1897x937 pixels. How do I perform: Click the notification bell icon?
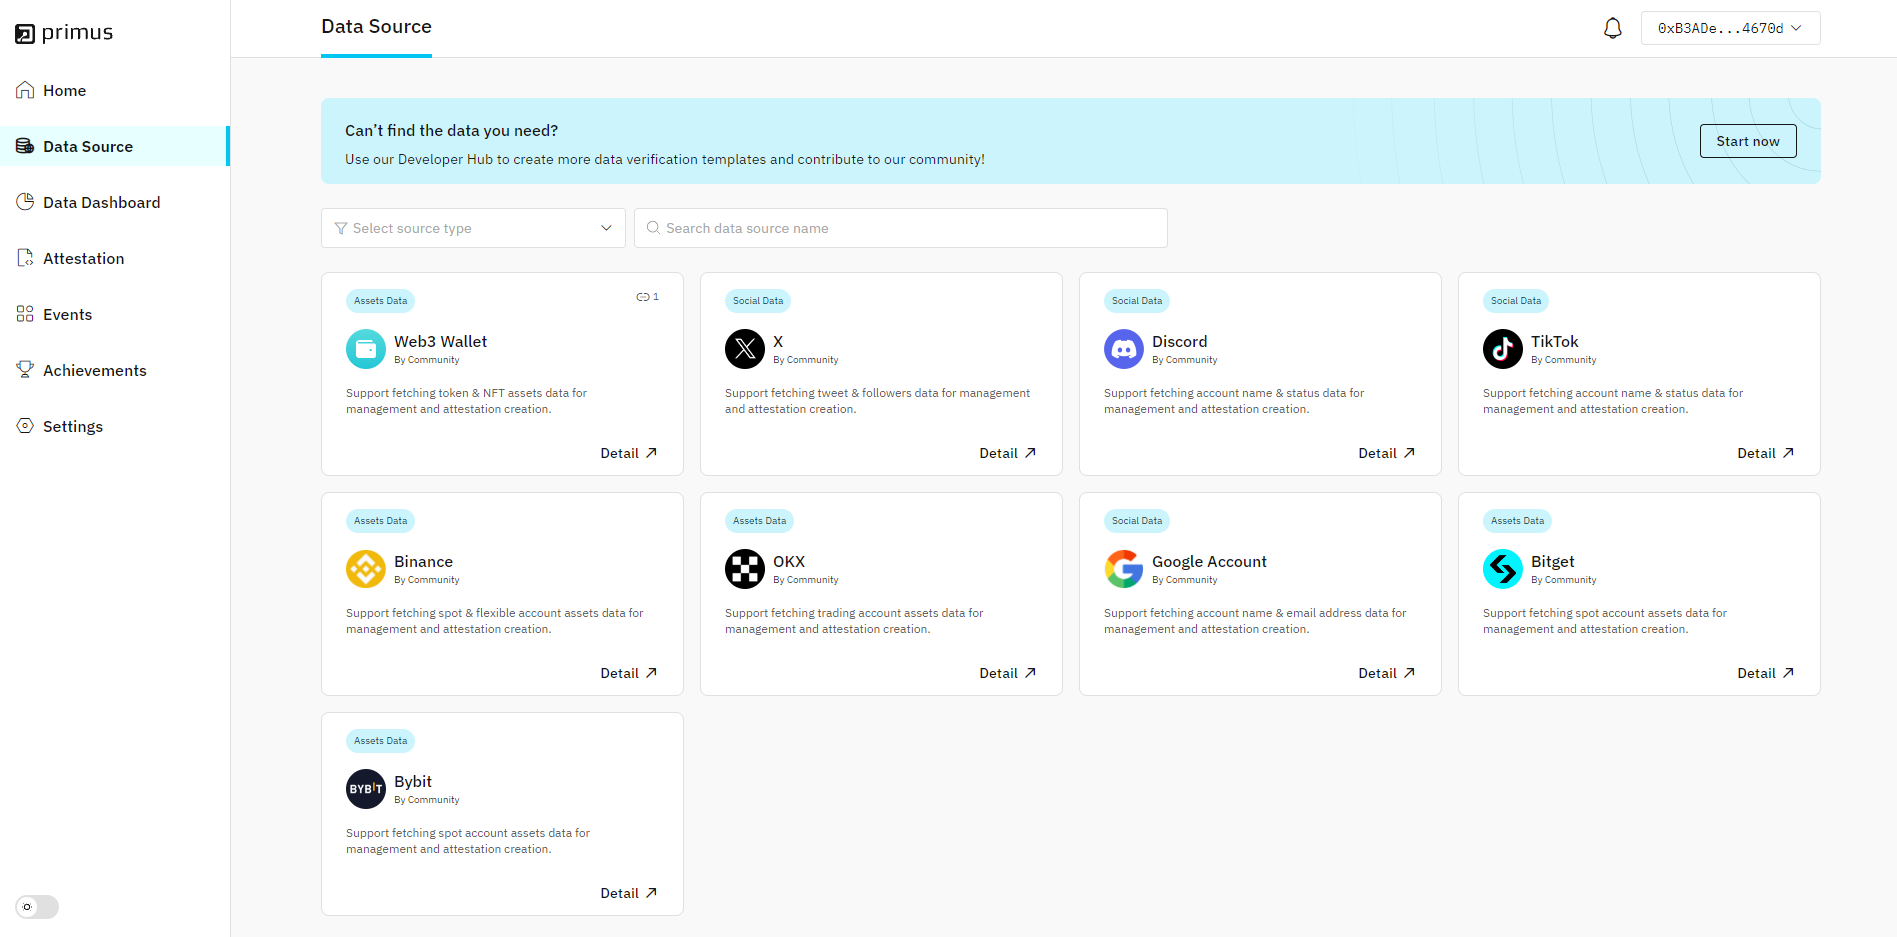1612,28
